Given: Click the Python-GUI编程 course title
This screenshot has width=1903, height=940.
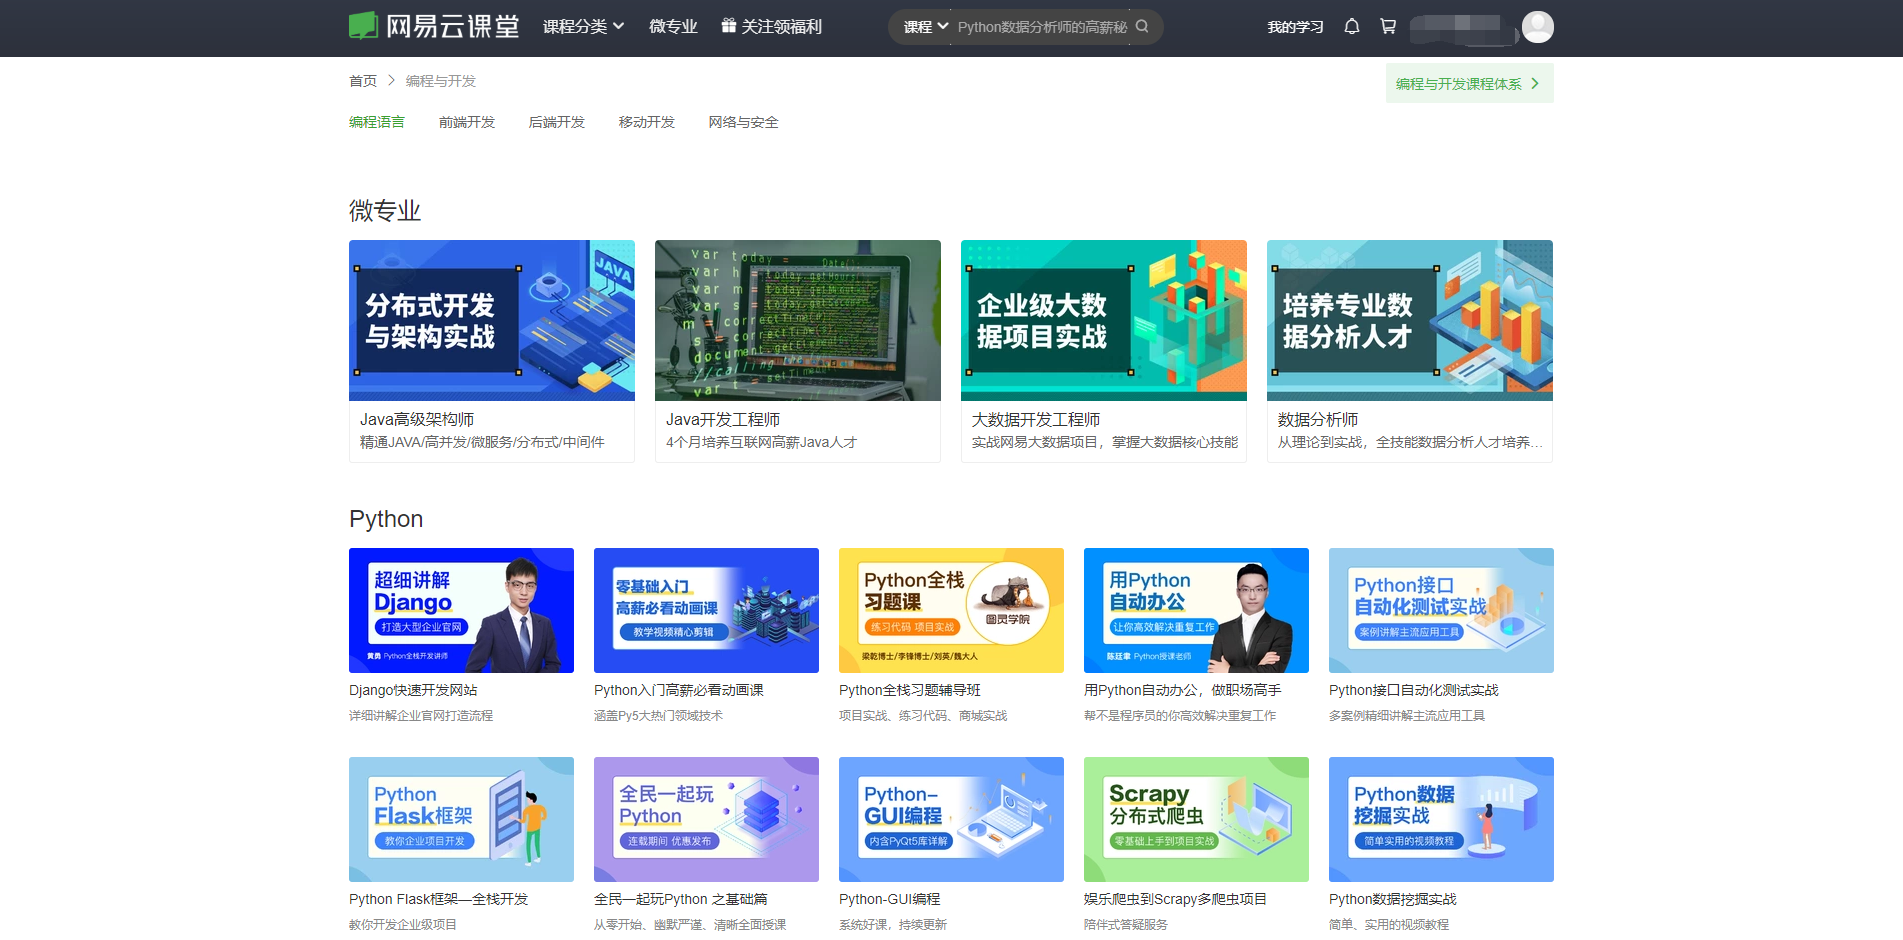Looking at the screenshot, I should coord(890,899).
